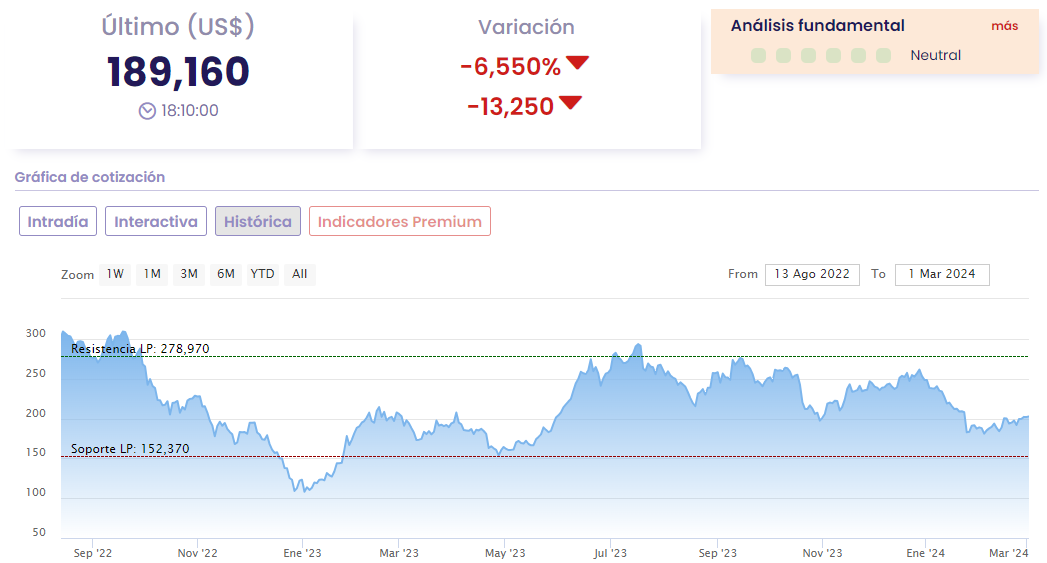Open the 'más' link in Análisis fundamental
The width and height of the screenshot is (1047, 563).
point(1004,26)
